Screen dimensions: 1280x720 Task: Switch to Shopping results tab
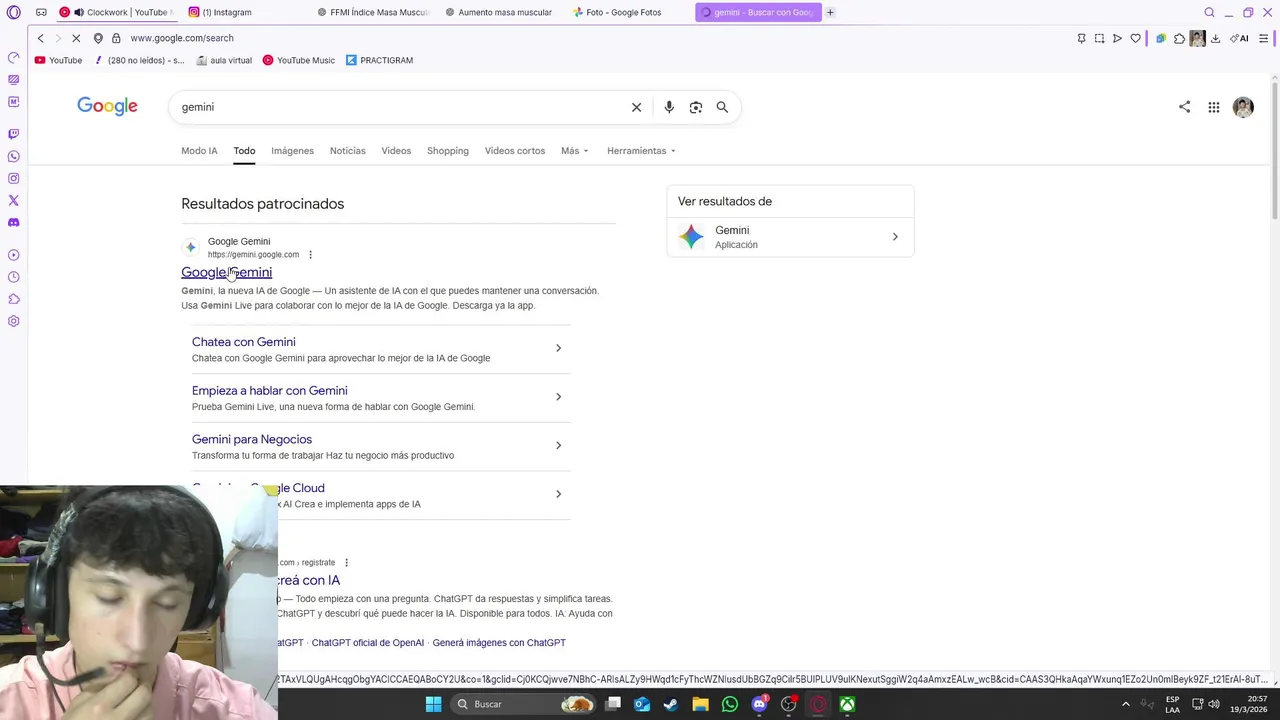pyautogui.click(x=448, y=151)
